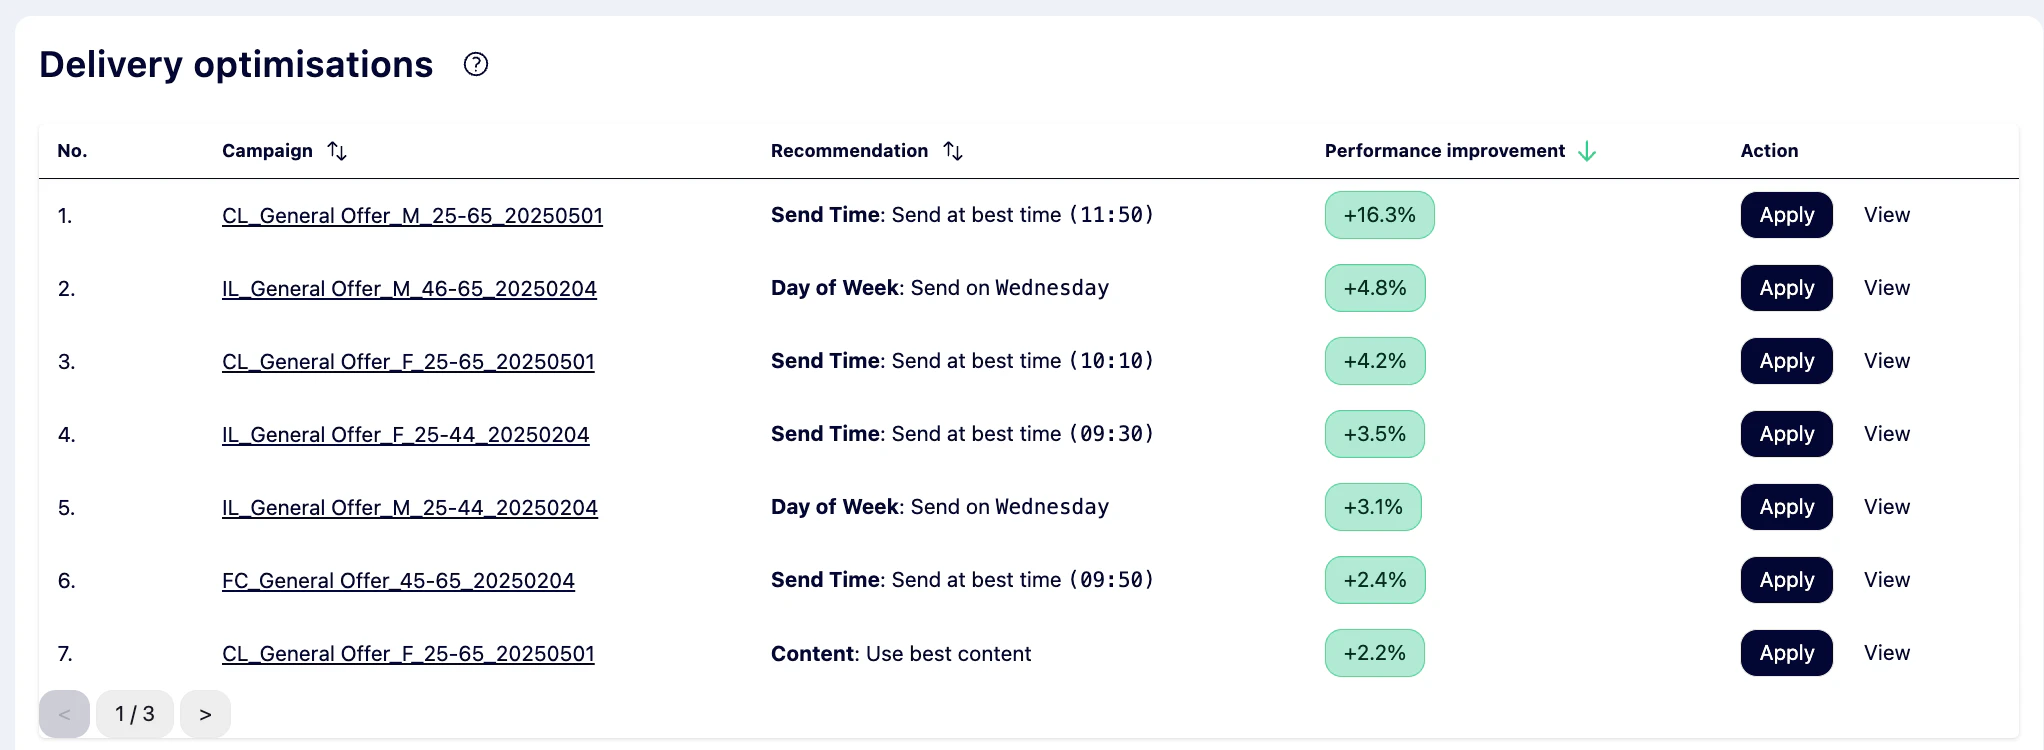Open the Delivery optimisations help tooltip

tap(475, 64)
